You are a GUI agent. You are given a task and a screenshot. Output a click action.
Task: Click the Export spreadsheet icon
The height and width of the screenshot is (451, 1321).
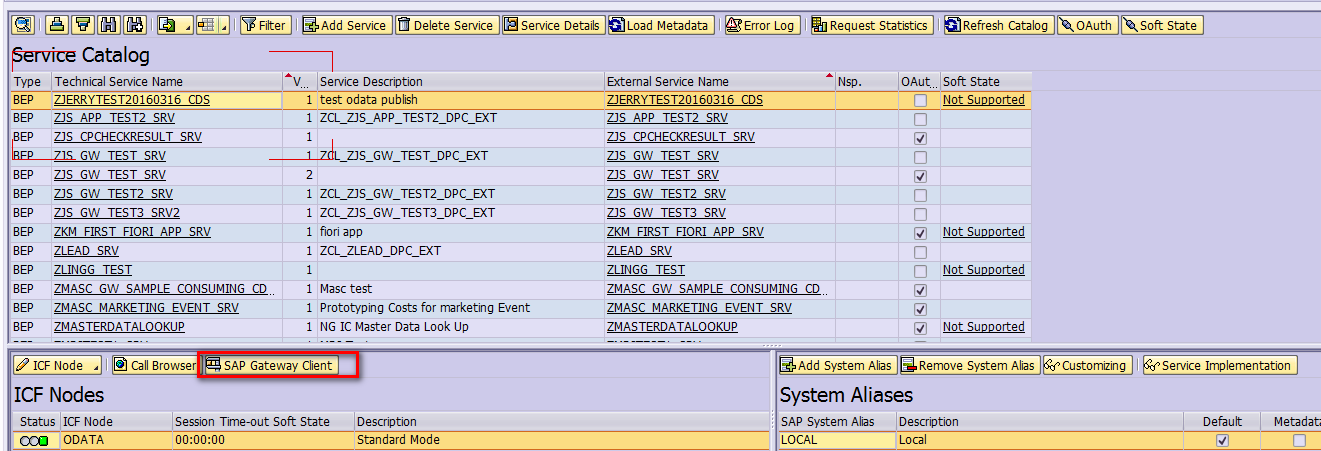click(x=168, y=25)
